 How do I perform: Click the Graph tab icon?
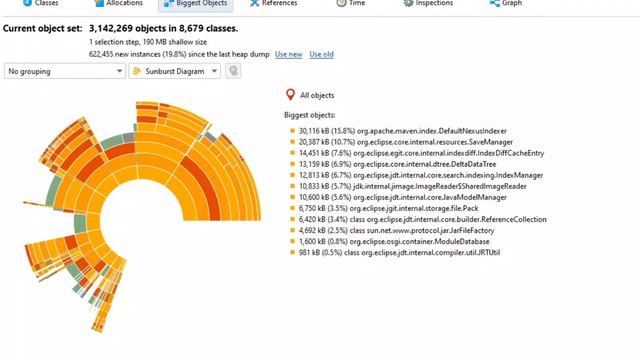pyautogui.click(x=495, y=3)
